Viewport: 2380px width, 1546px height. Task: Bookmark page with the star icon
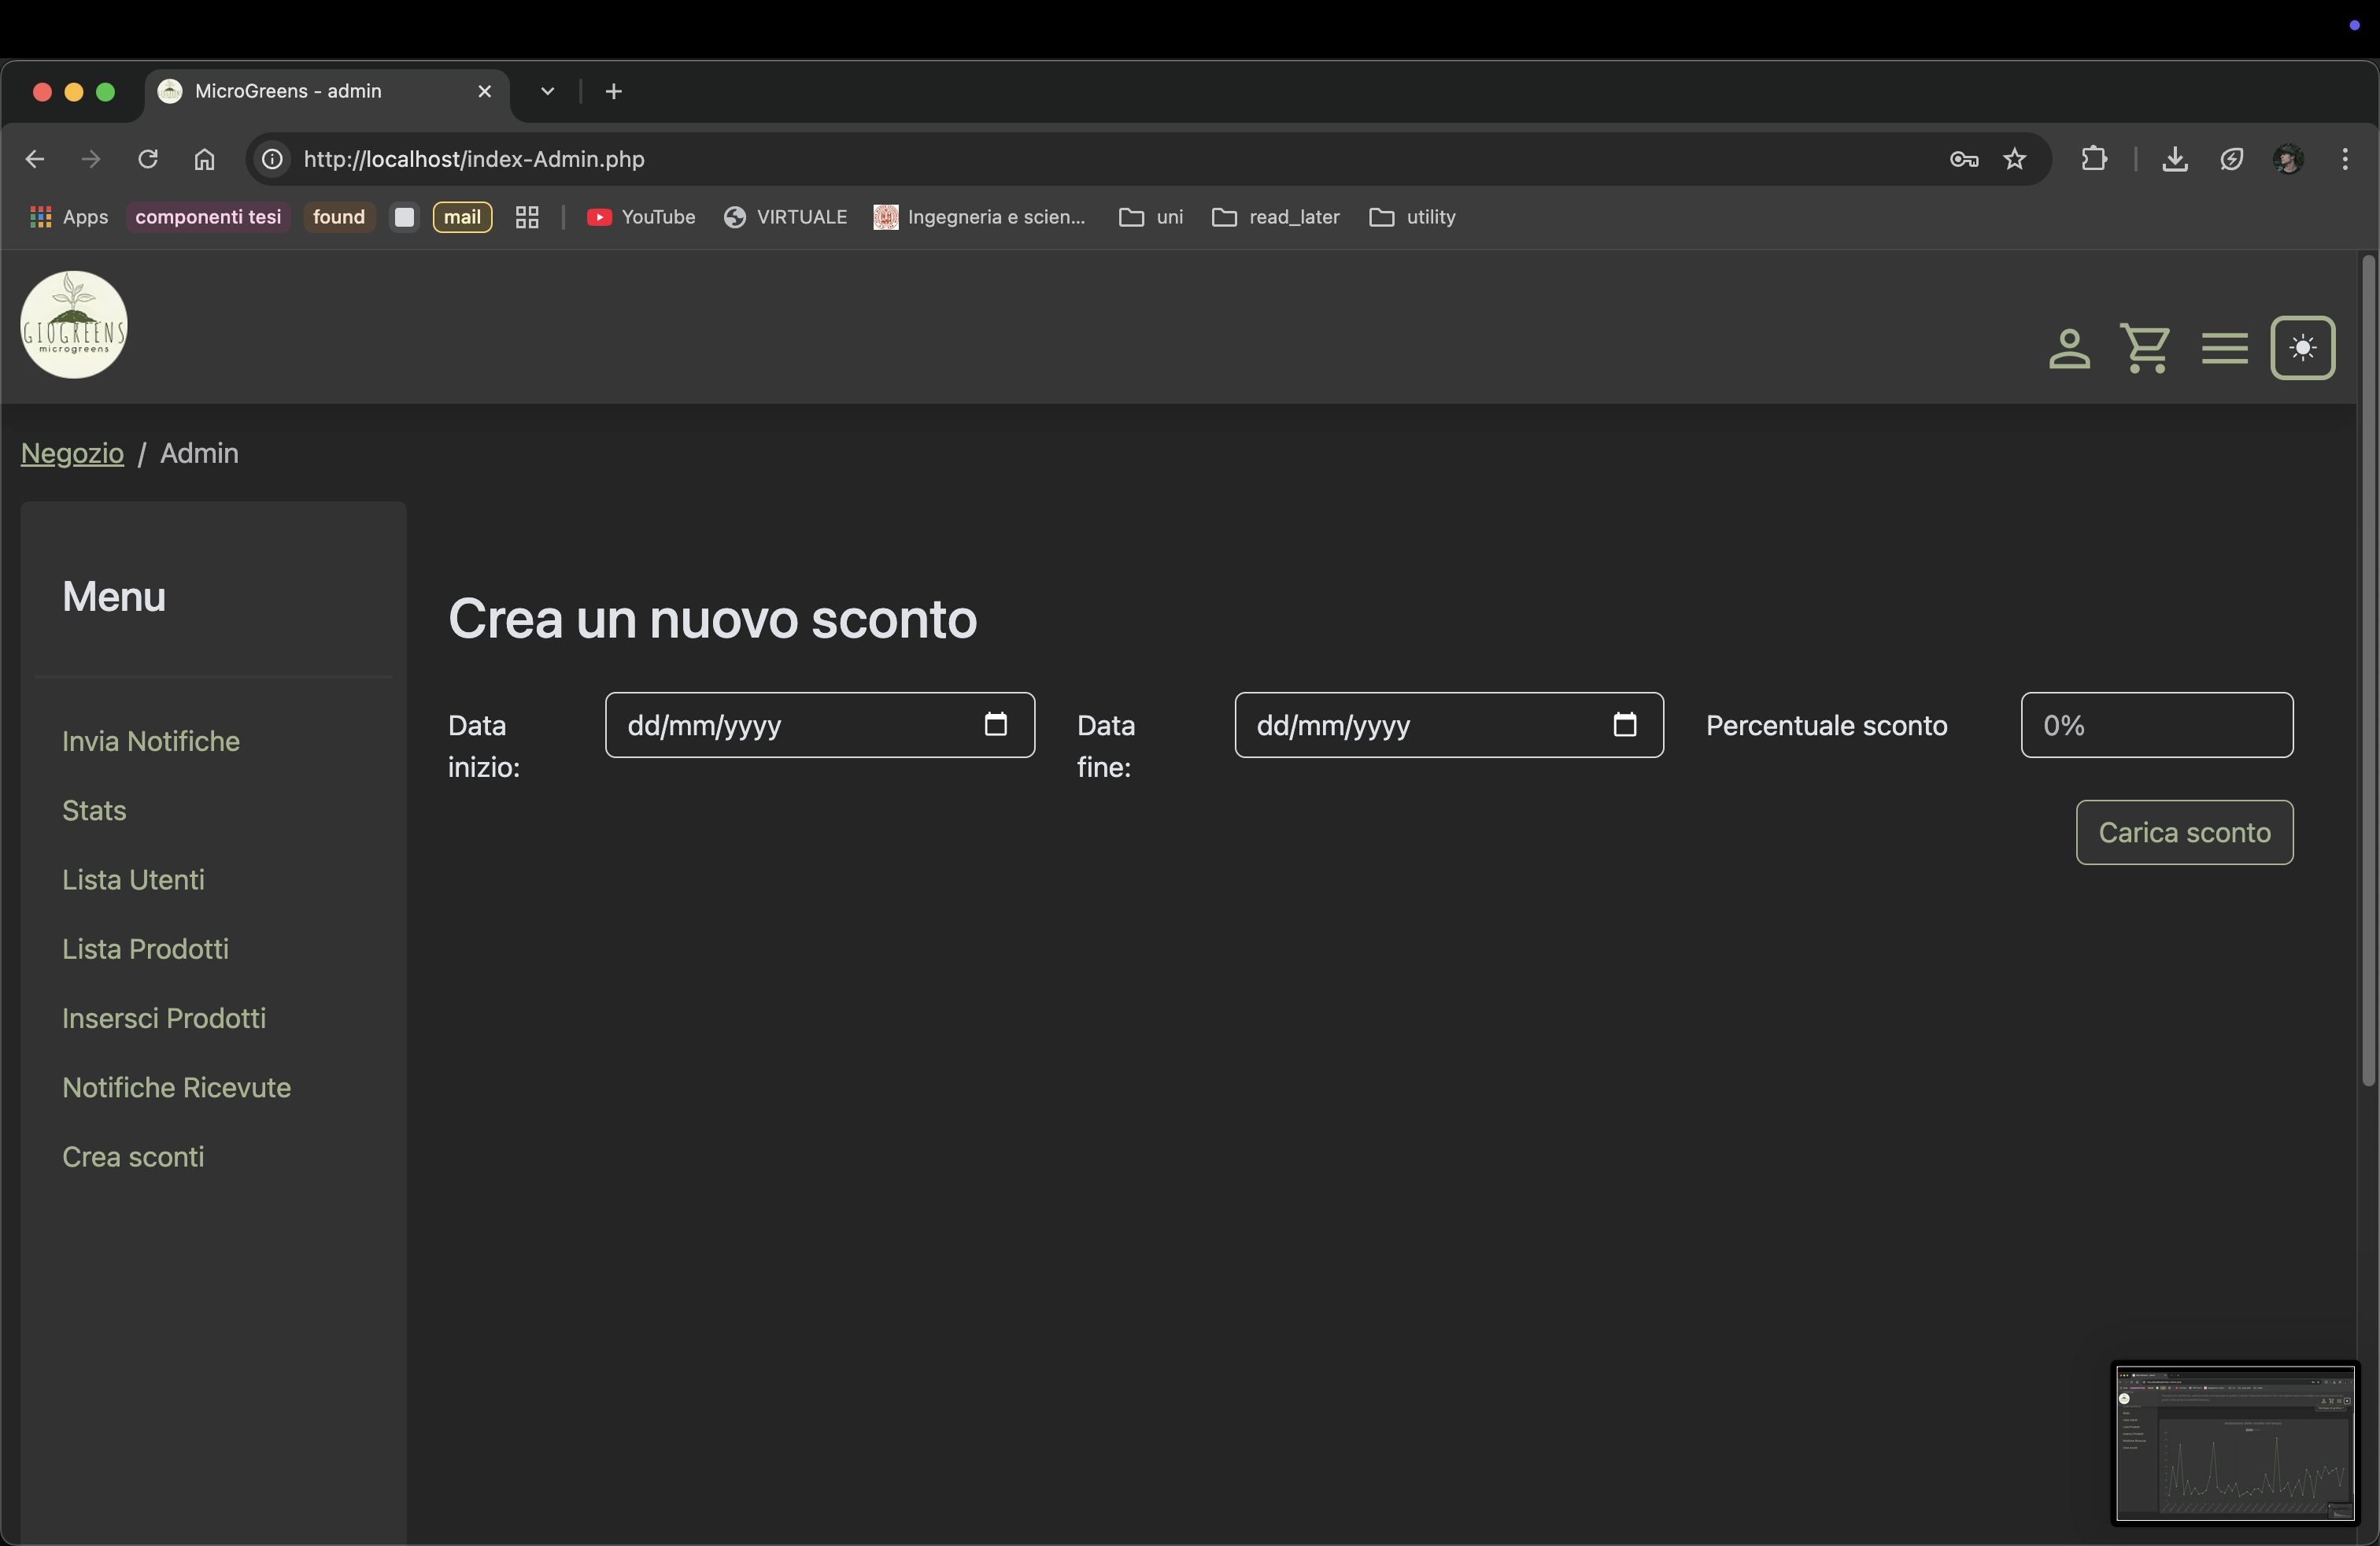(2014, 159)
